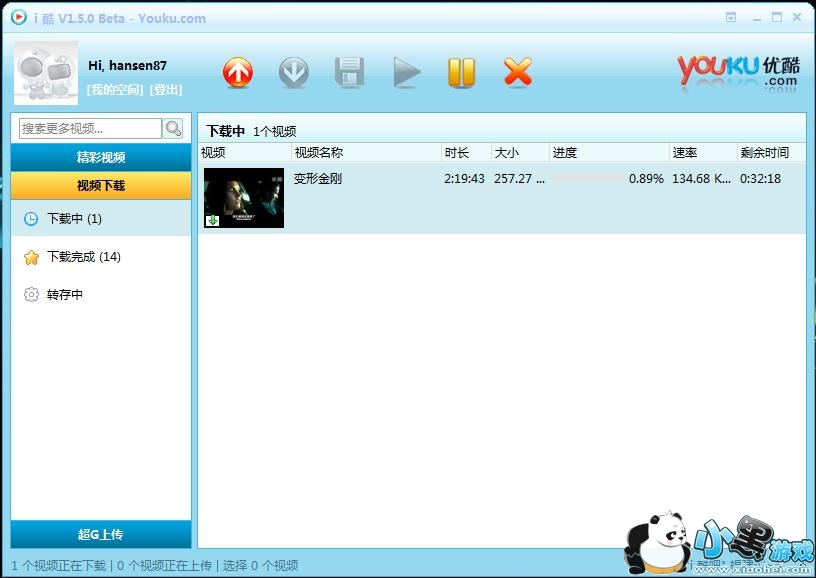Open the title bar dropdown menu button
The width and height of the screenshot is (816, 578).
coord(731,18)
